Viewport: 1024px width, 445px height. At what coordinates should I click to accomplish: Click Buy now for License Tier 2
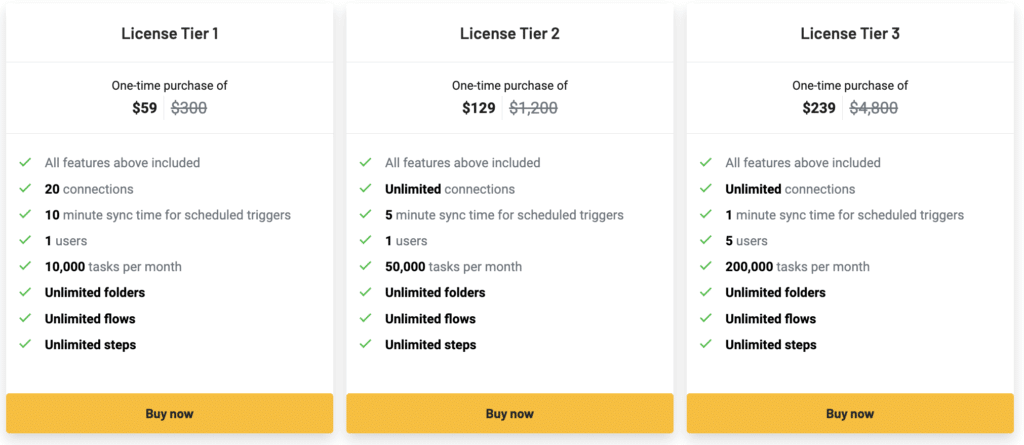[x=509, y=413]
